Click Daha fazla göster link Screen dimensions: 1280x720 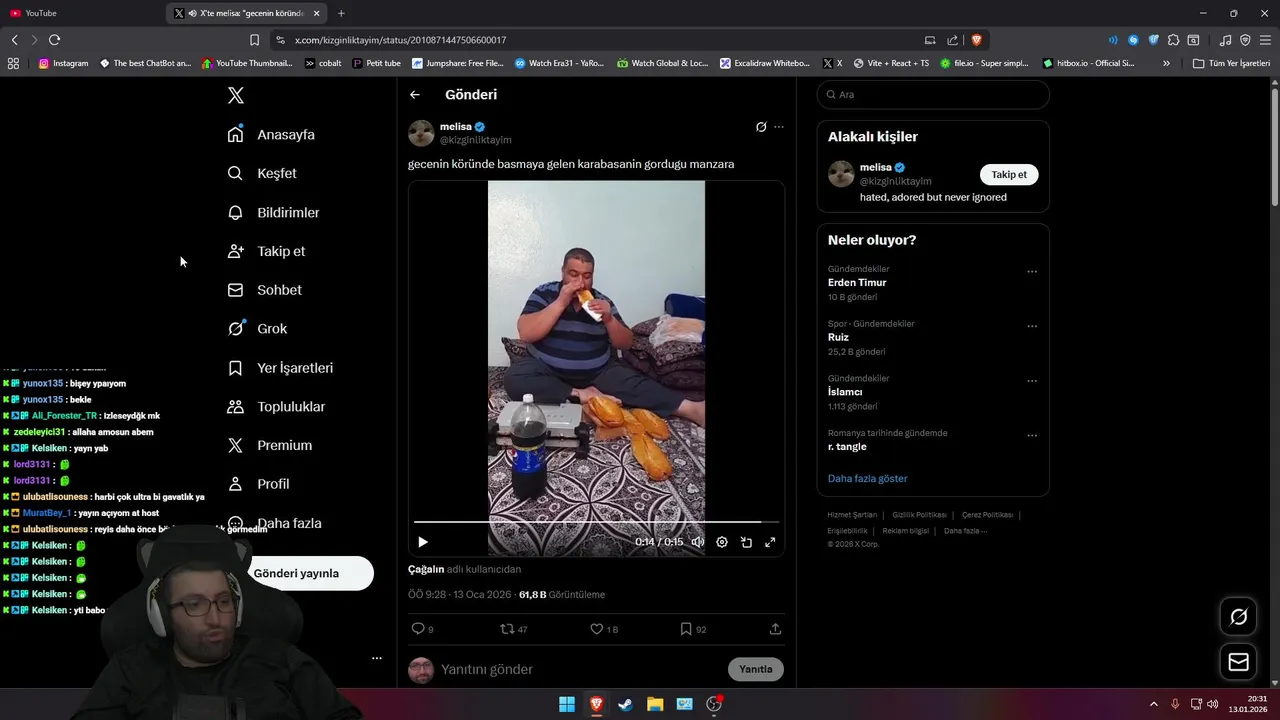pos(867,478)
